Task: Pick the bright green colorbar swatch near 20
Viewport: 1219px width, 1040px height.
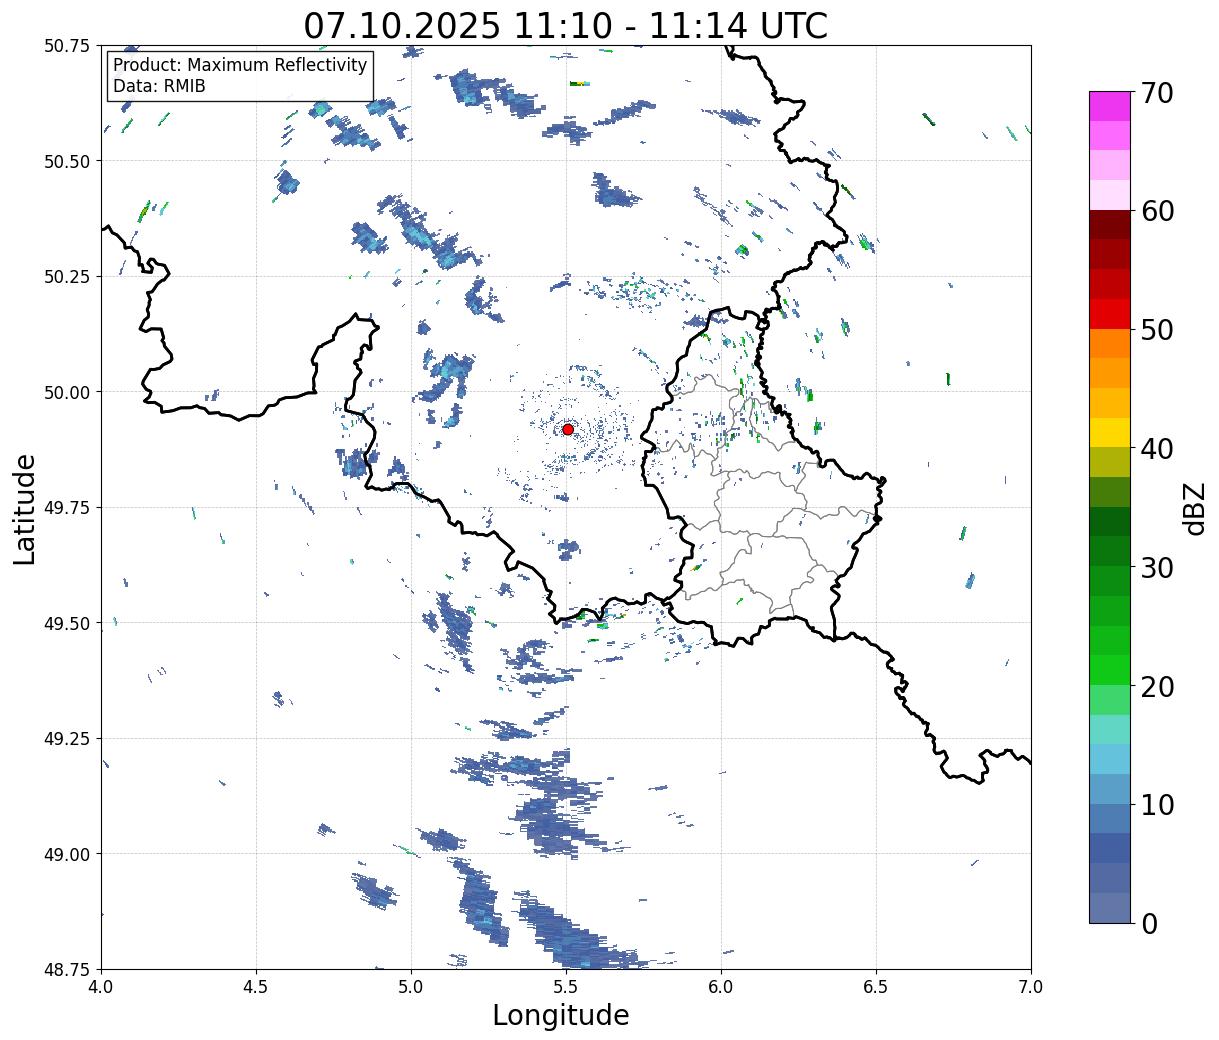Action: pyautogui.click(x=1110, y=670)
